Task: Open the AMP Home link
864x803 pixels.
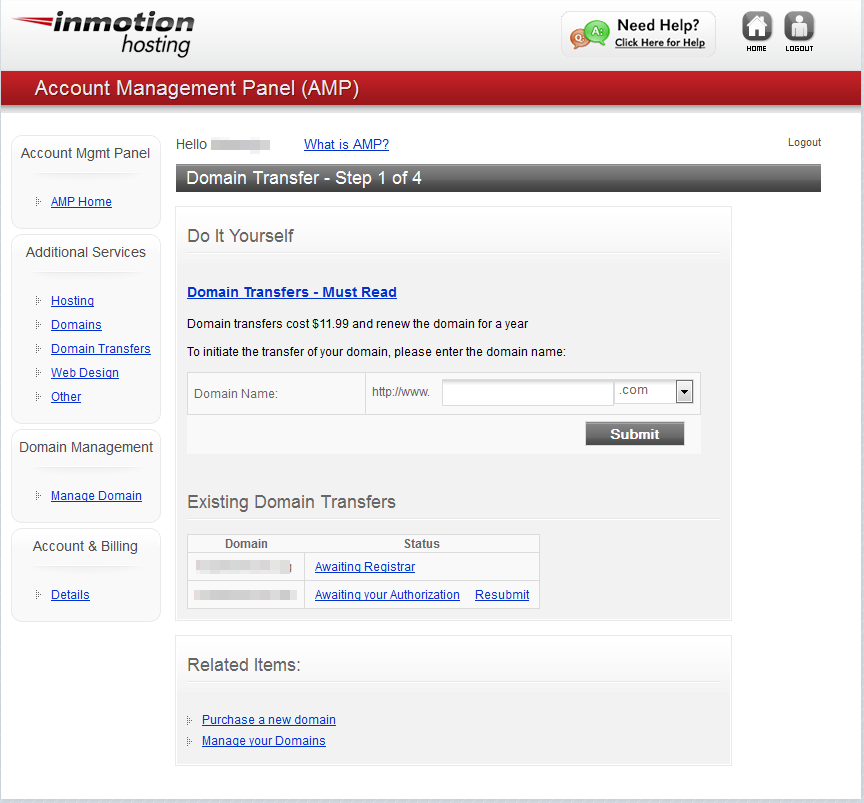Action: [x=81, y=202]
